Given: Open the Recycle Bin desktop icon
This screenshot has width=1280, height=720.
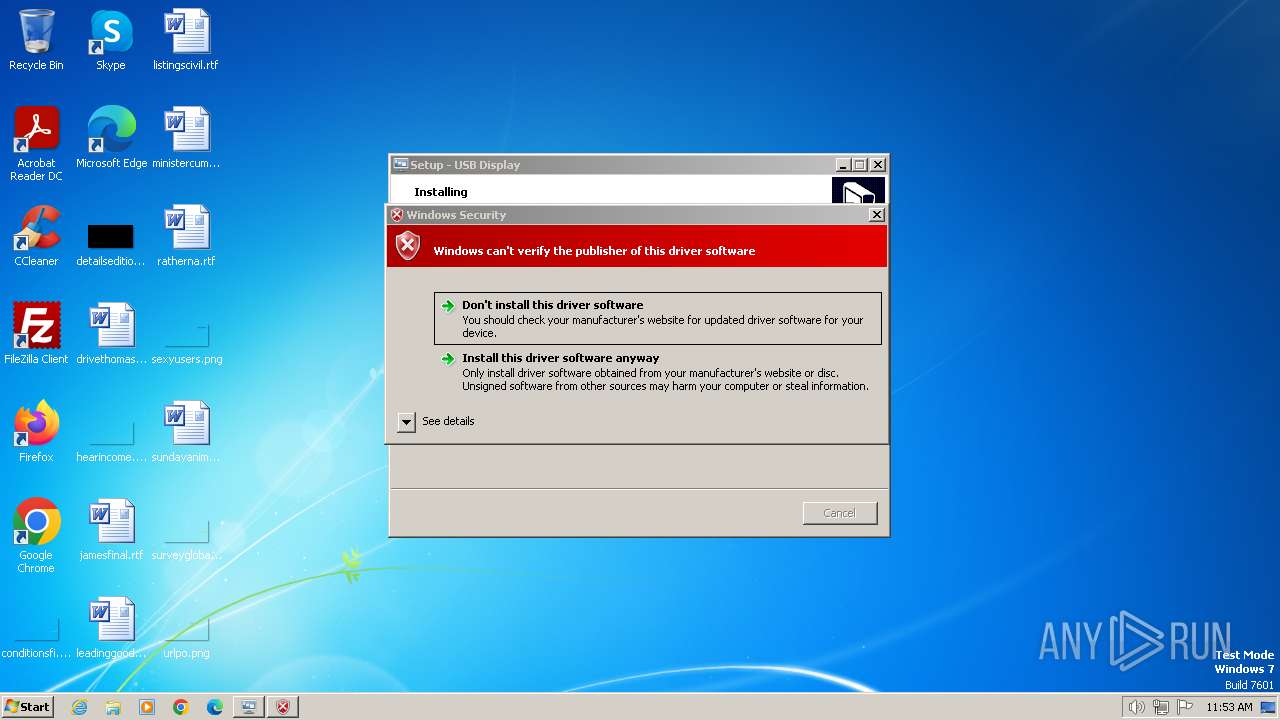Looking at the screenshot, I should (x=36, y=40).
